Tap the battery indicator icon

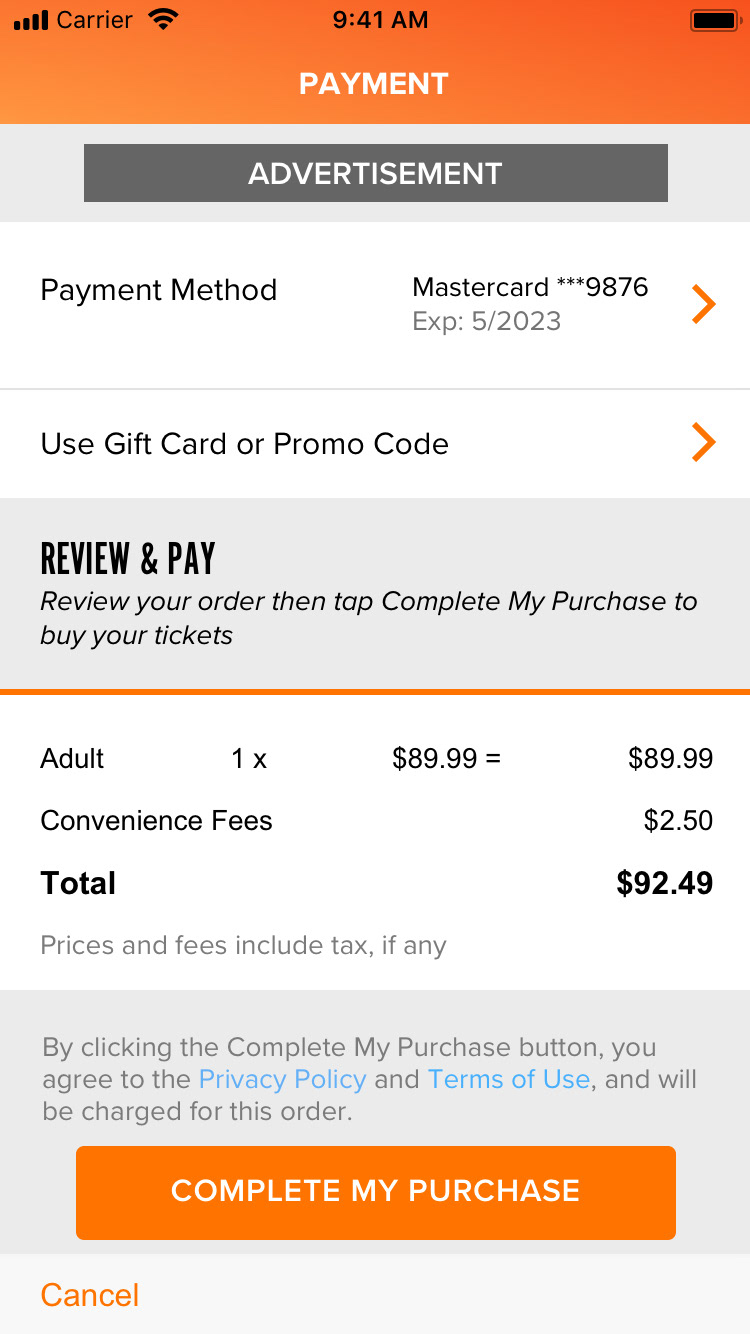pyautogui.click(x=714, y=20)
